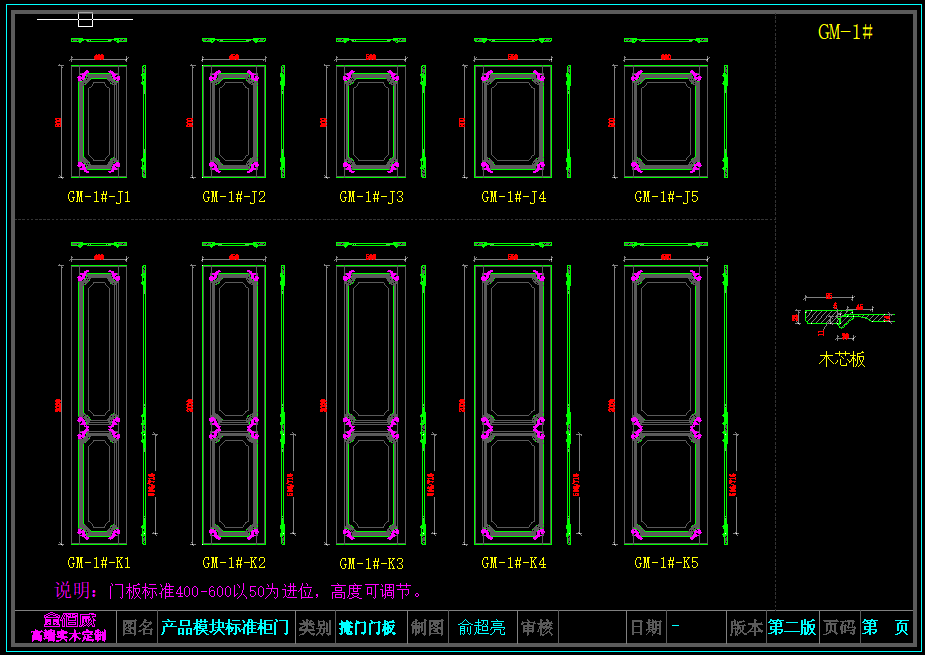The height and width of the screenshot is (655, 925).
Task: Click the 木芯板 label text
Action: pos(842,359)
